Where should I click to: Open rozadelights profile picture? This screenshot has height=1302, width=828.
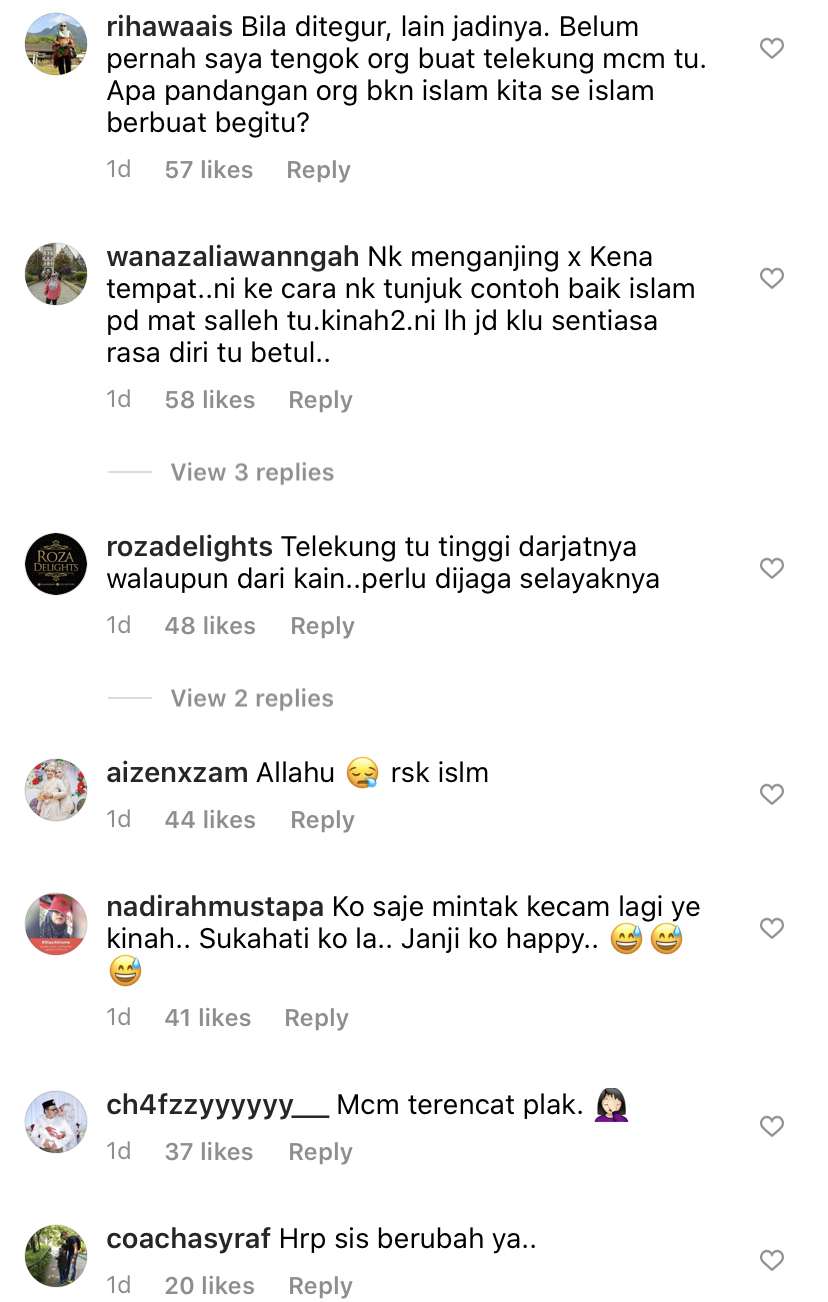(x=56, y=564)
